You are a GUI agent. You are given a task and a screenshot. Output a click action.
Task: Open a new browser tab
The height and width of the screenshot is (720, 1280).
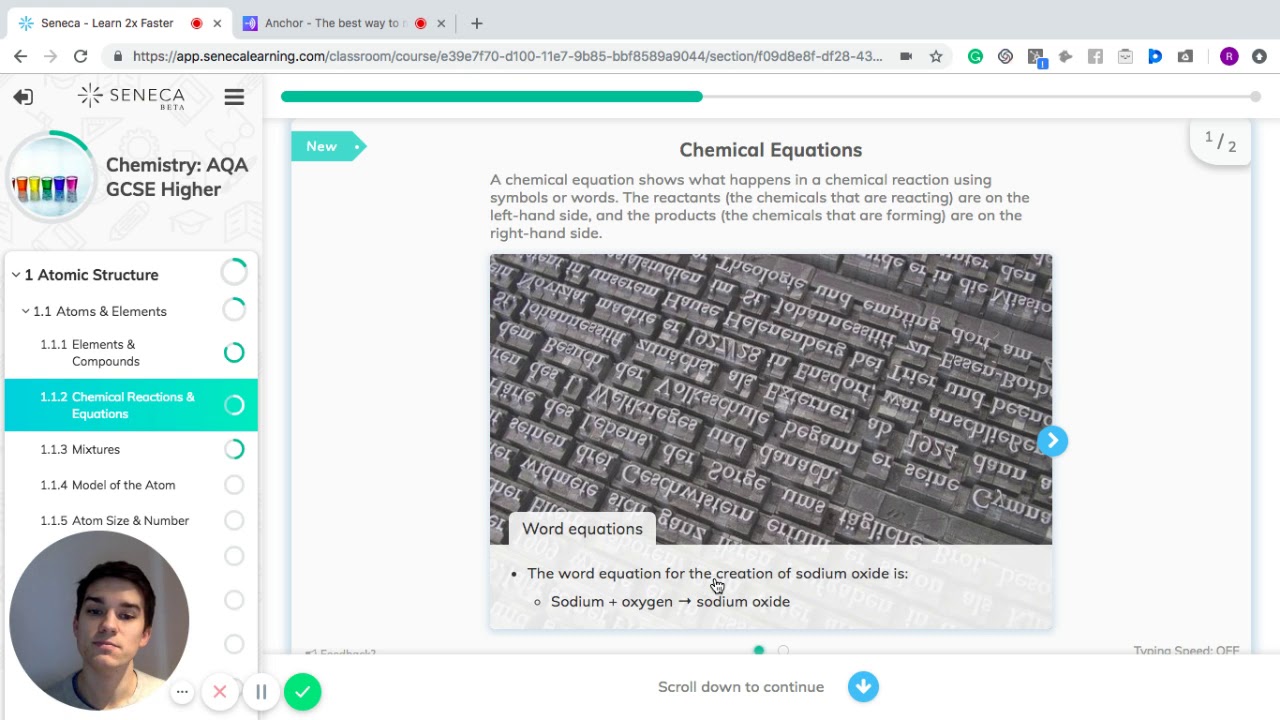click(477, 23)
